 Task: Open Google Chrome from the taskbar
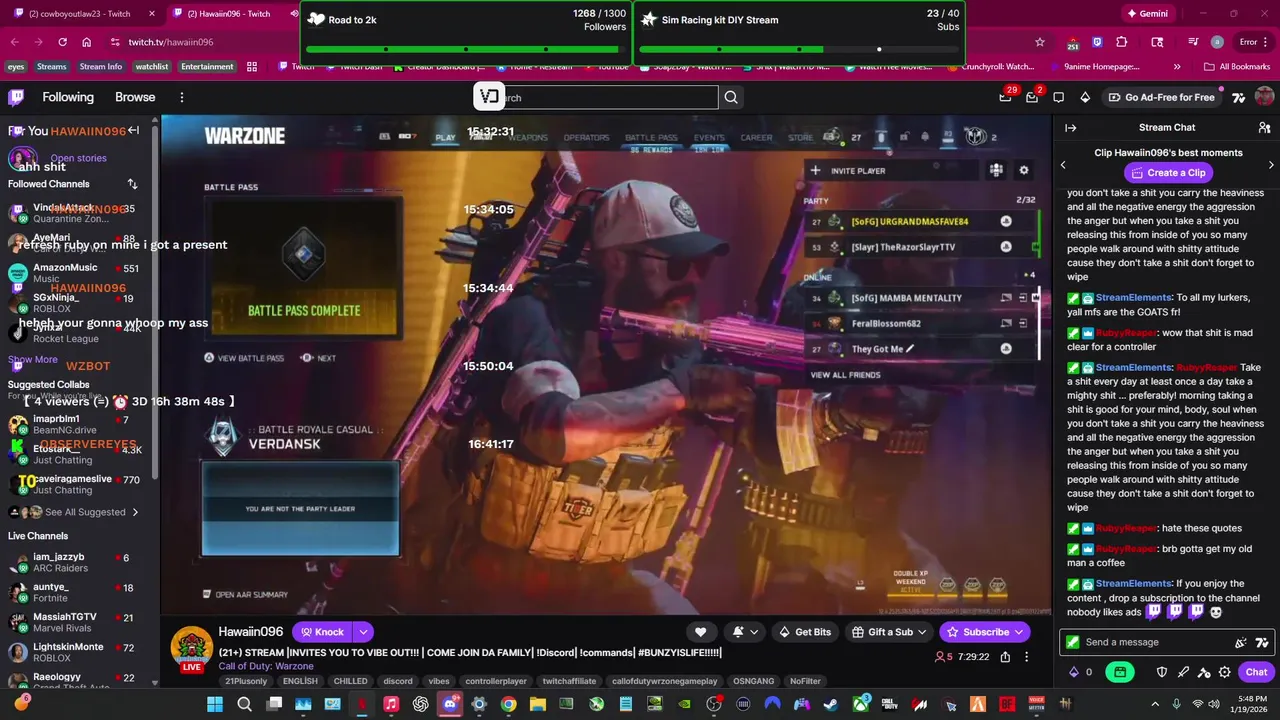point(509,704)
